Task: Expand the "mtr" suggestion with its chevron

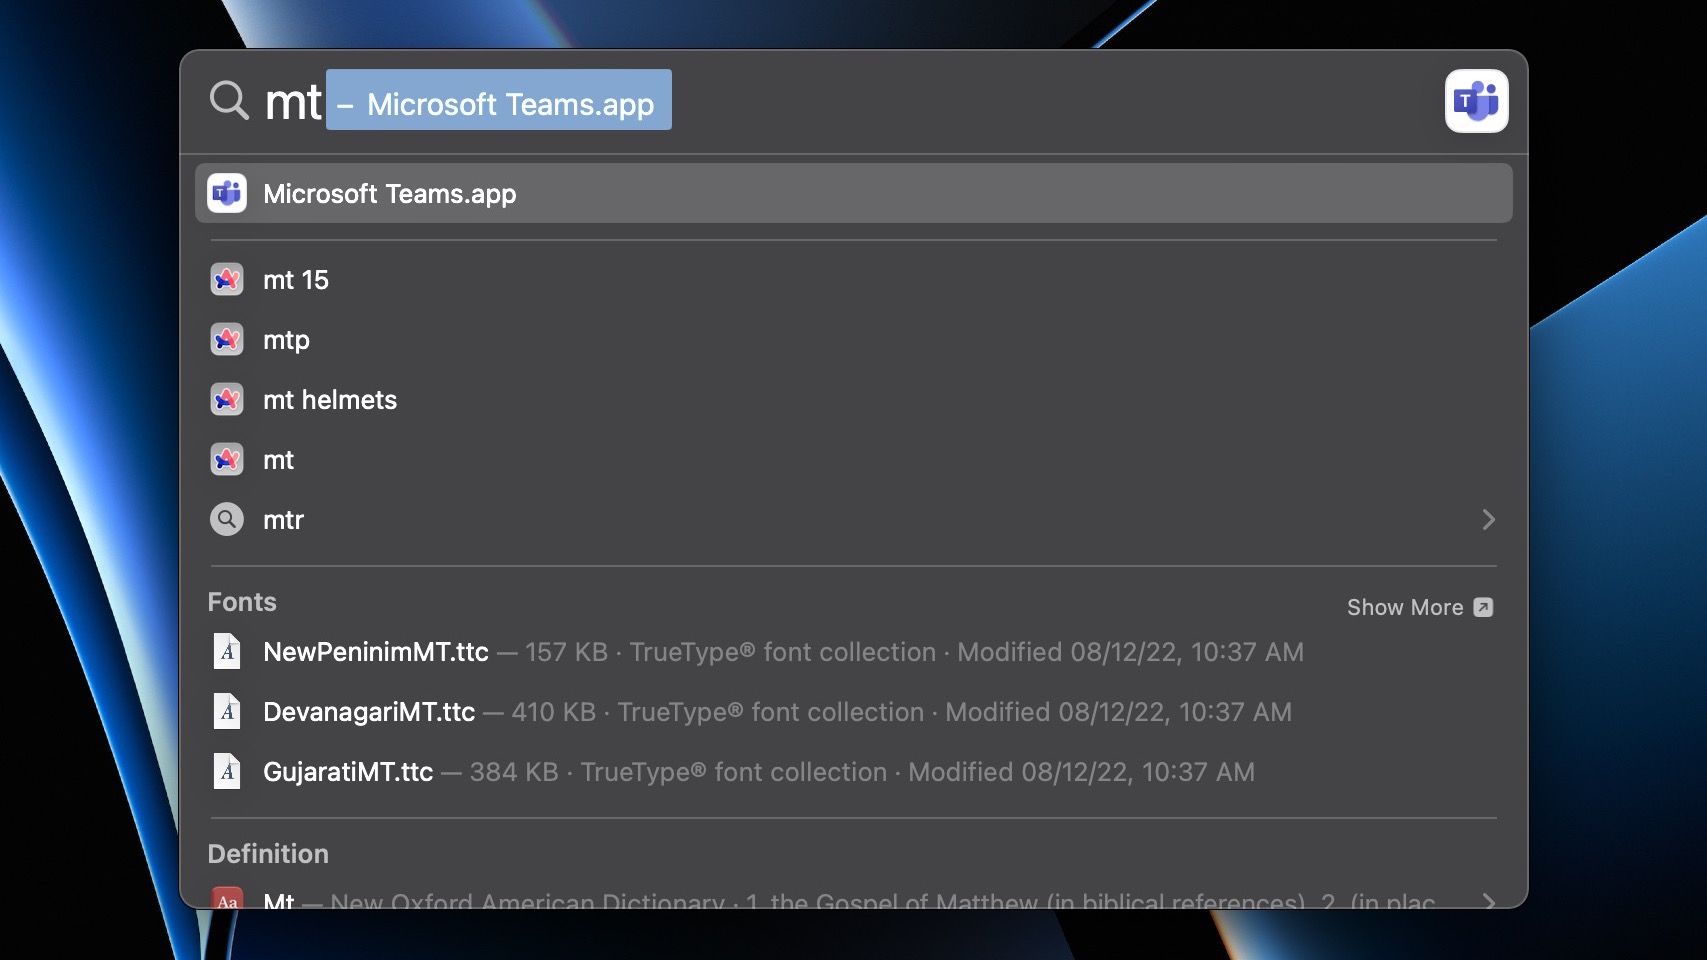Action: pyautogui.click(x=1488, y=520)
